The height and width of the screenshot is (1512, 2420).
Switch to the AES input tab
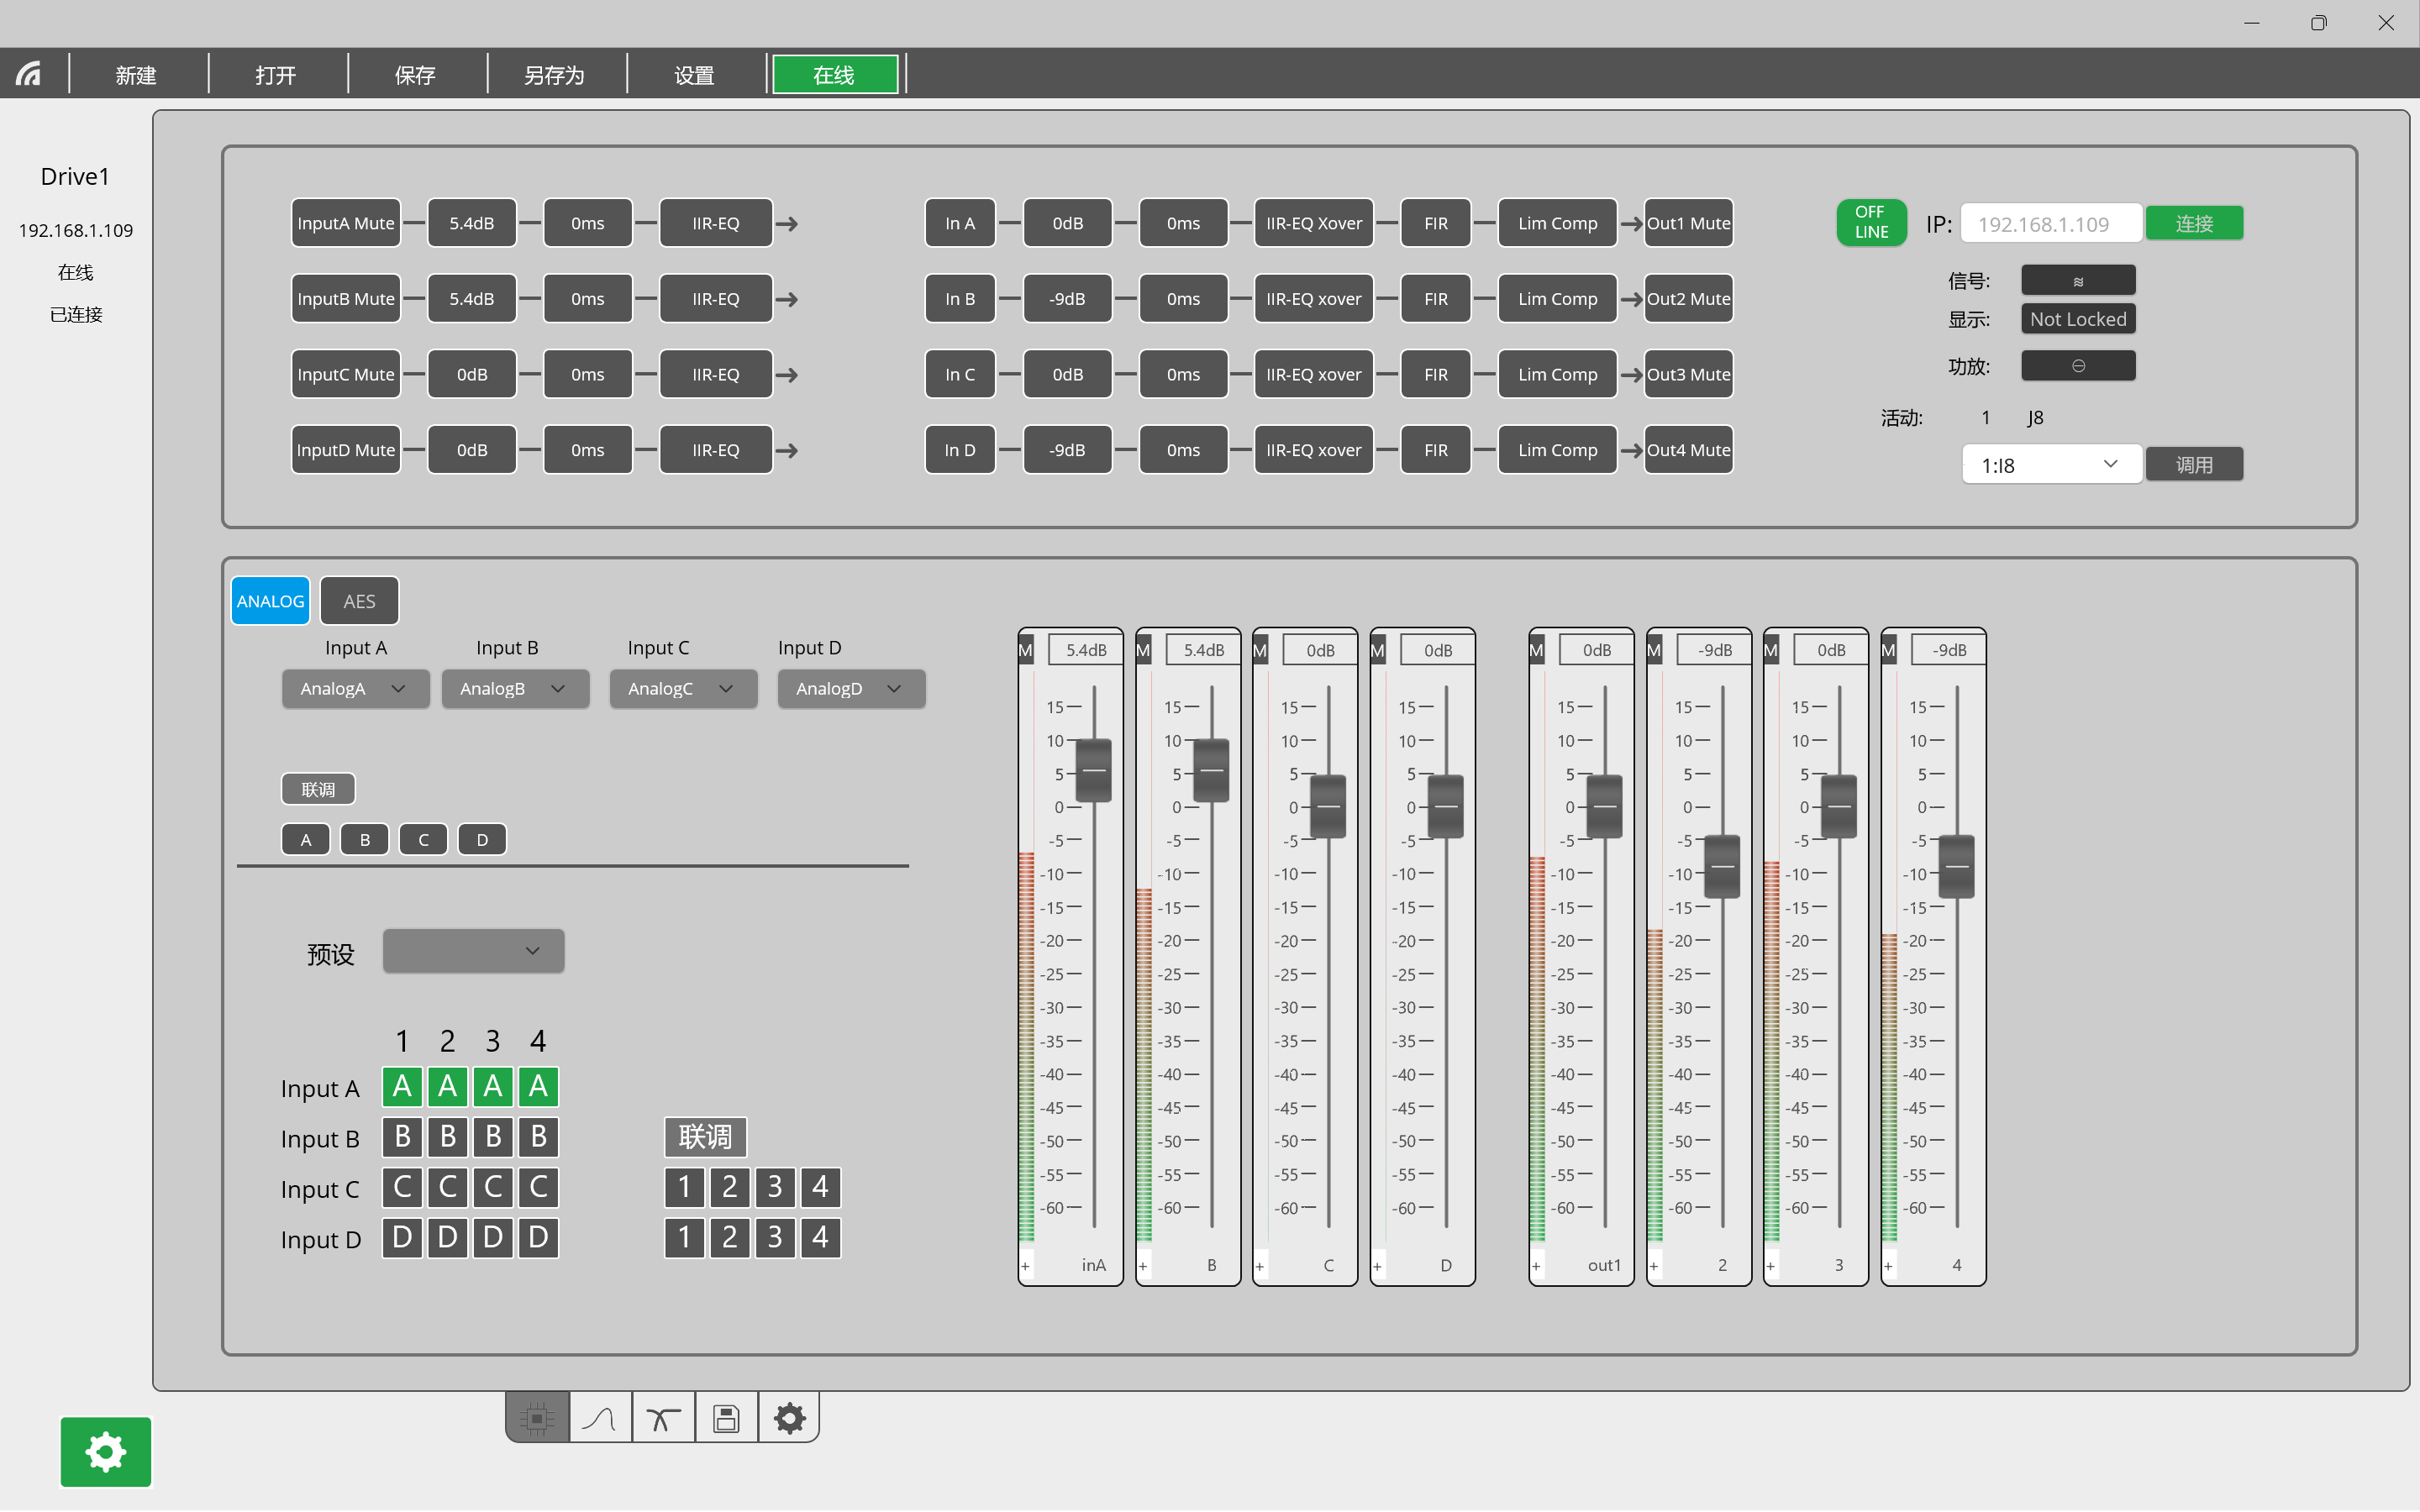point(359,601)
